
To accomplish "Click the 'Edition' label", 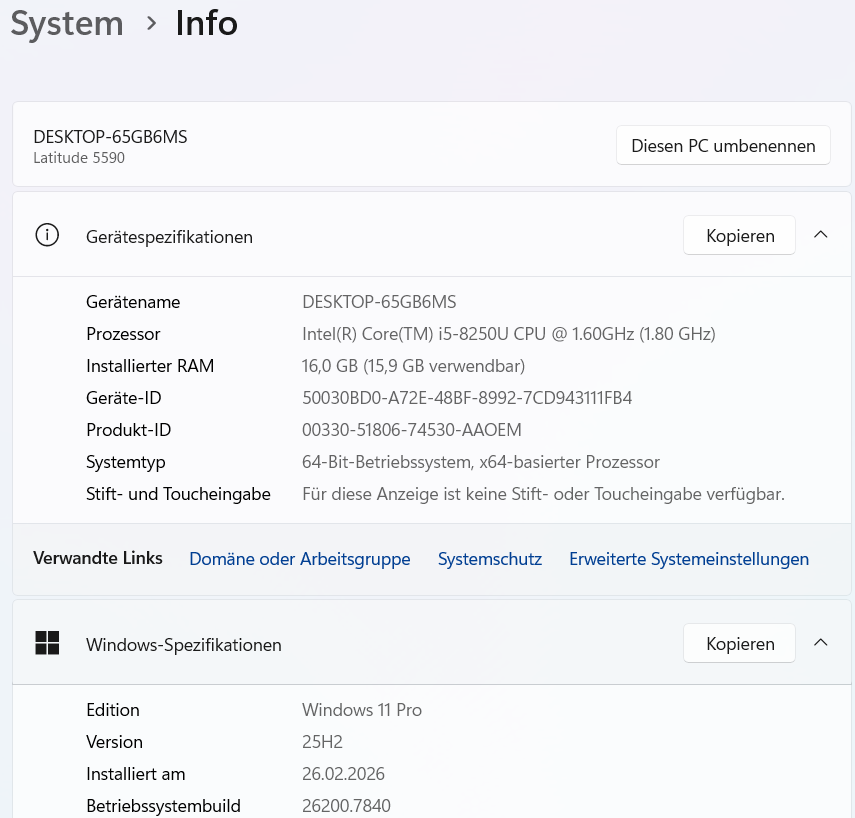I will coord(113,710).
